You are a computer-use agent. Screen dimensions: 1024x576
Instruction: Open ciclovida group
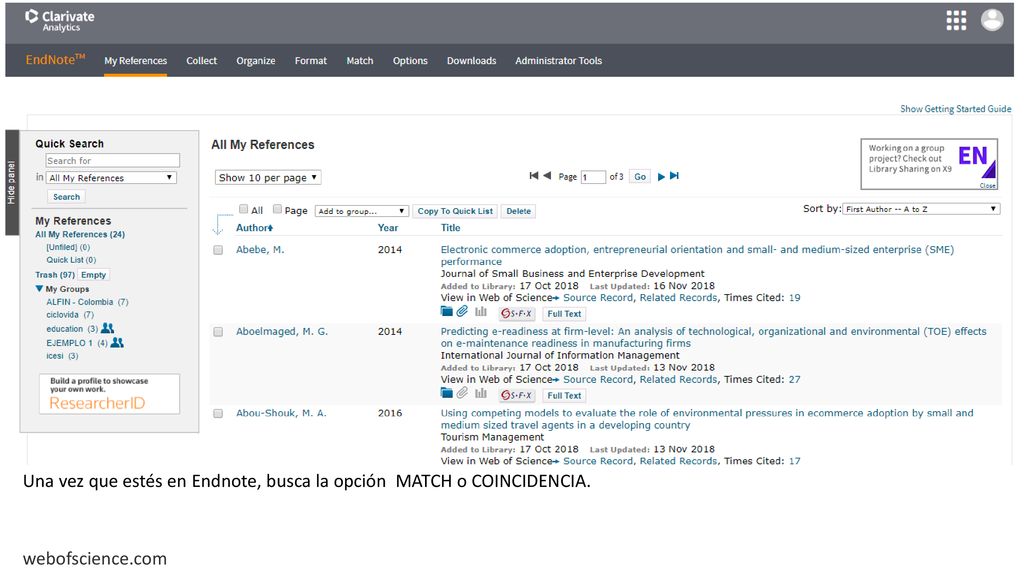point(70,315)
